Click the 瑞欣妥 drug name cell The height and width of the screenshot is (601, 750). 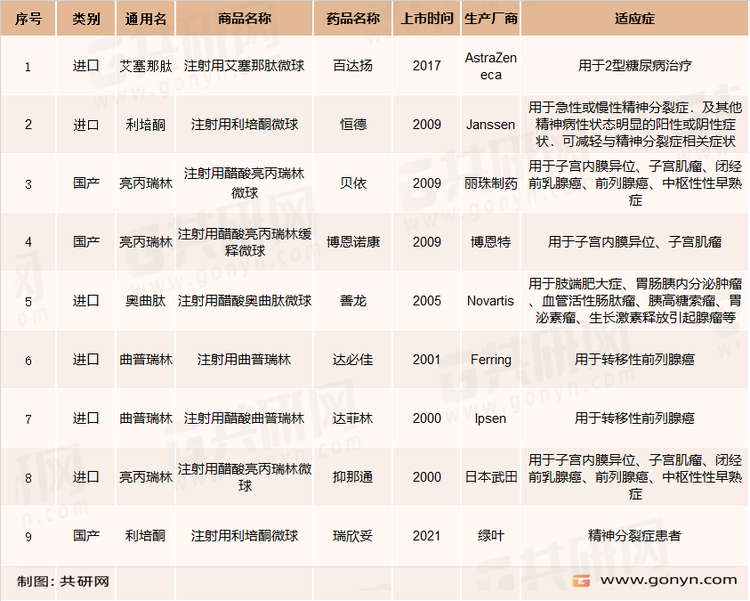tap(353, 536)
